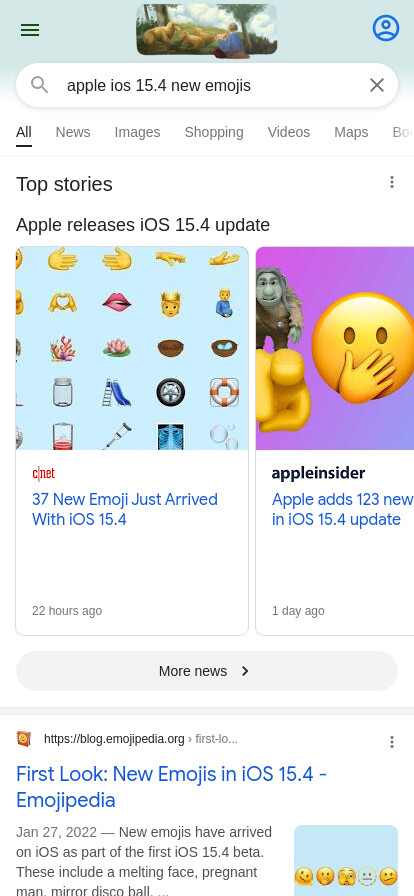Open Emojipedia result three-dot options
This screenshot has height=896, width=414.
point(392,742)
